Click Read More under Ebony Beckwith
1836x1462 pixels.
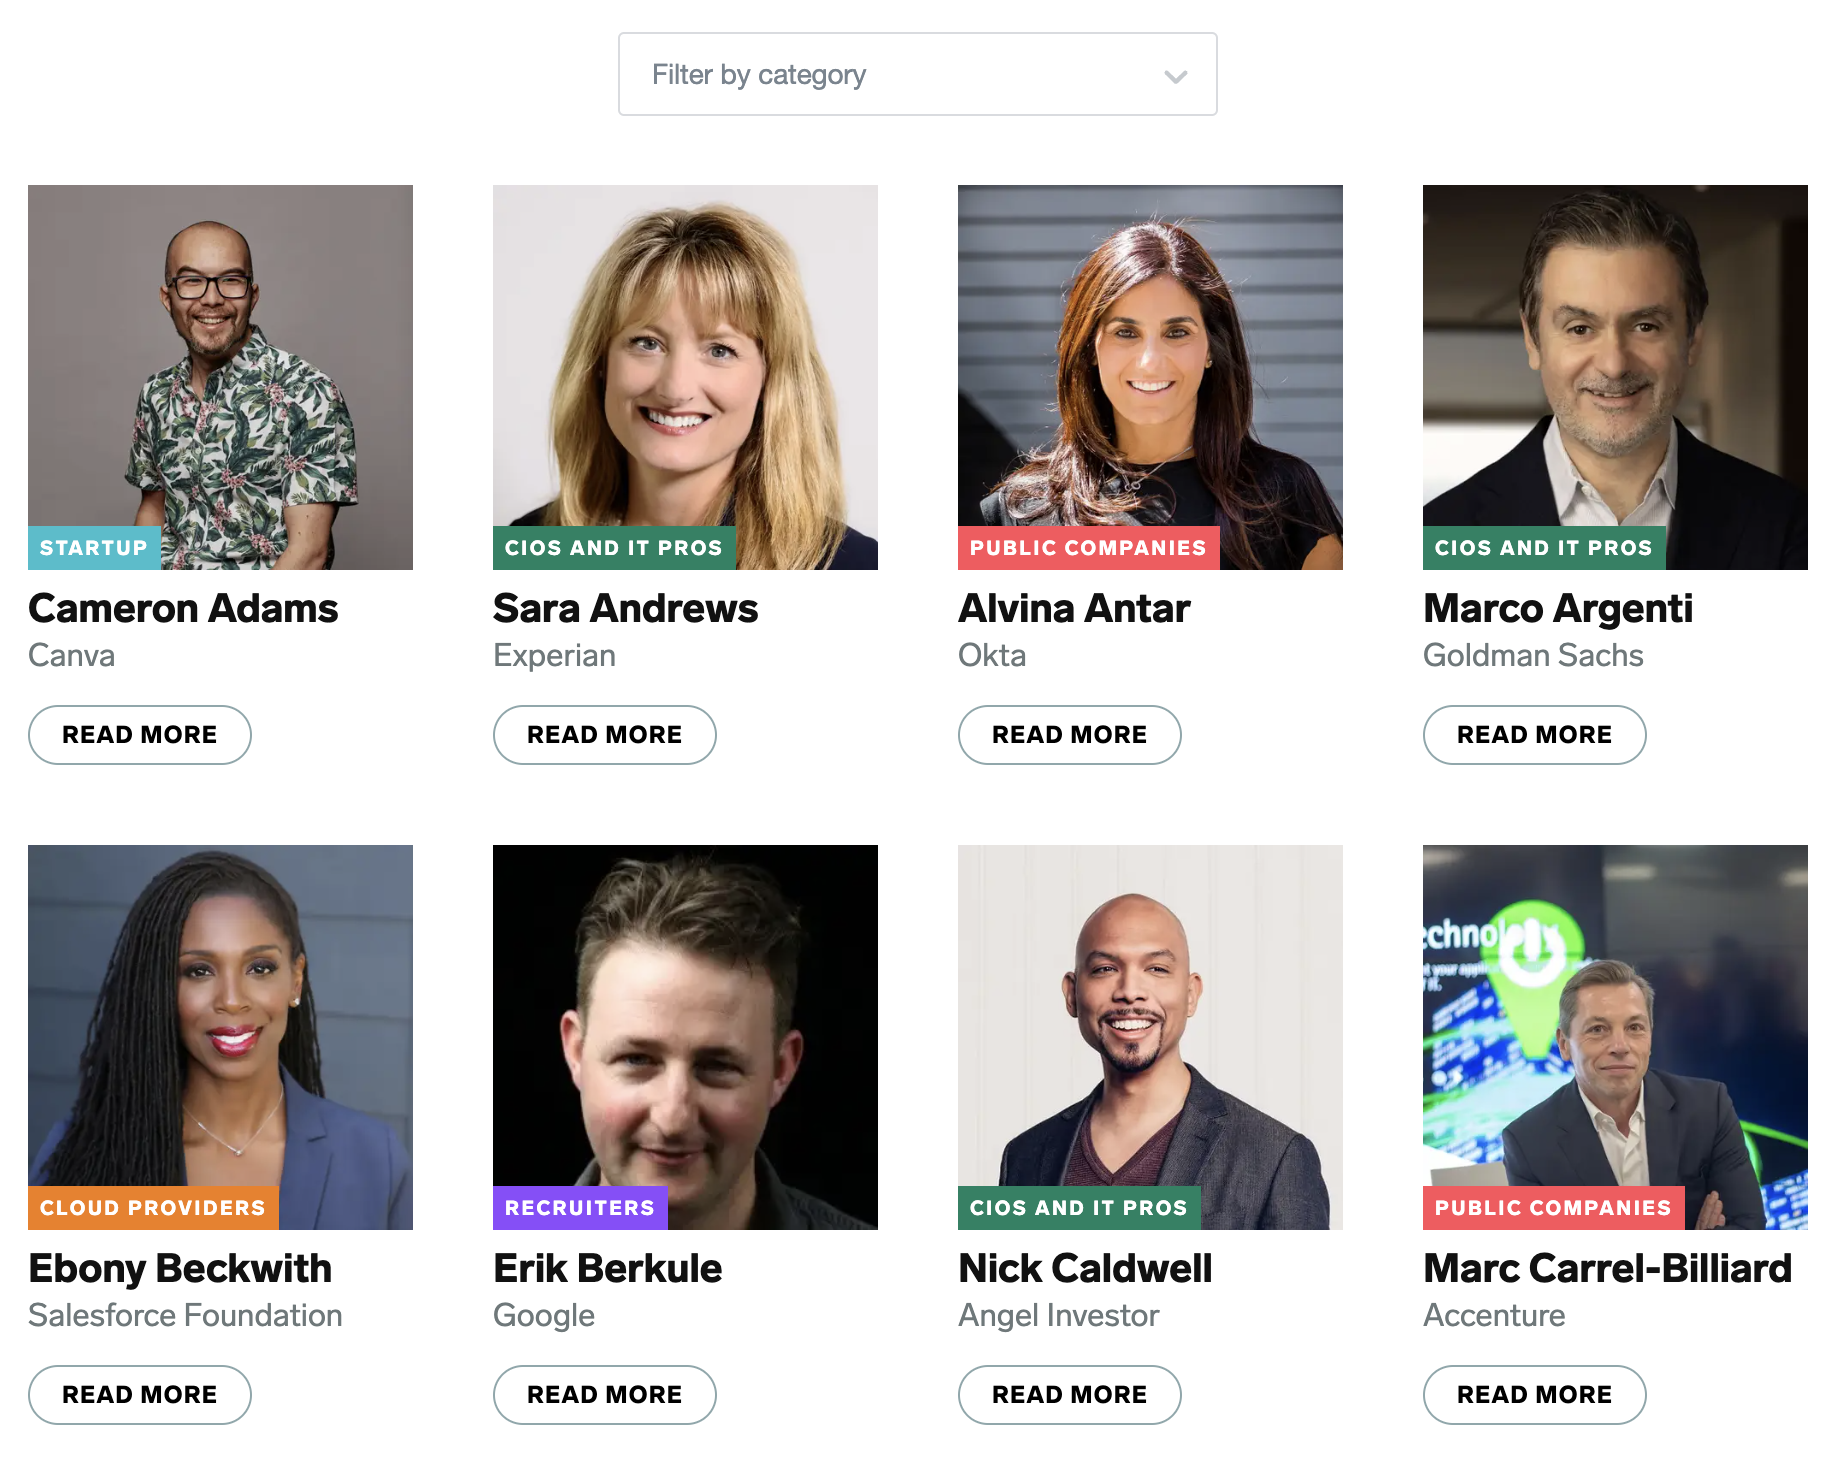[x=140, y=1395]
